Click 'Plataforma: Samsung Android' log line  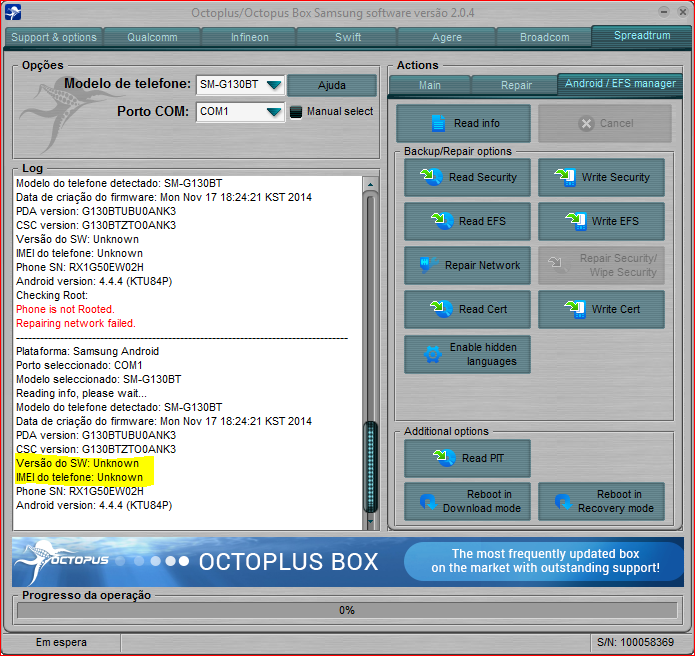(87, 351)
